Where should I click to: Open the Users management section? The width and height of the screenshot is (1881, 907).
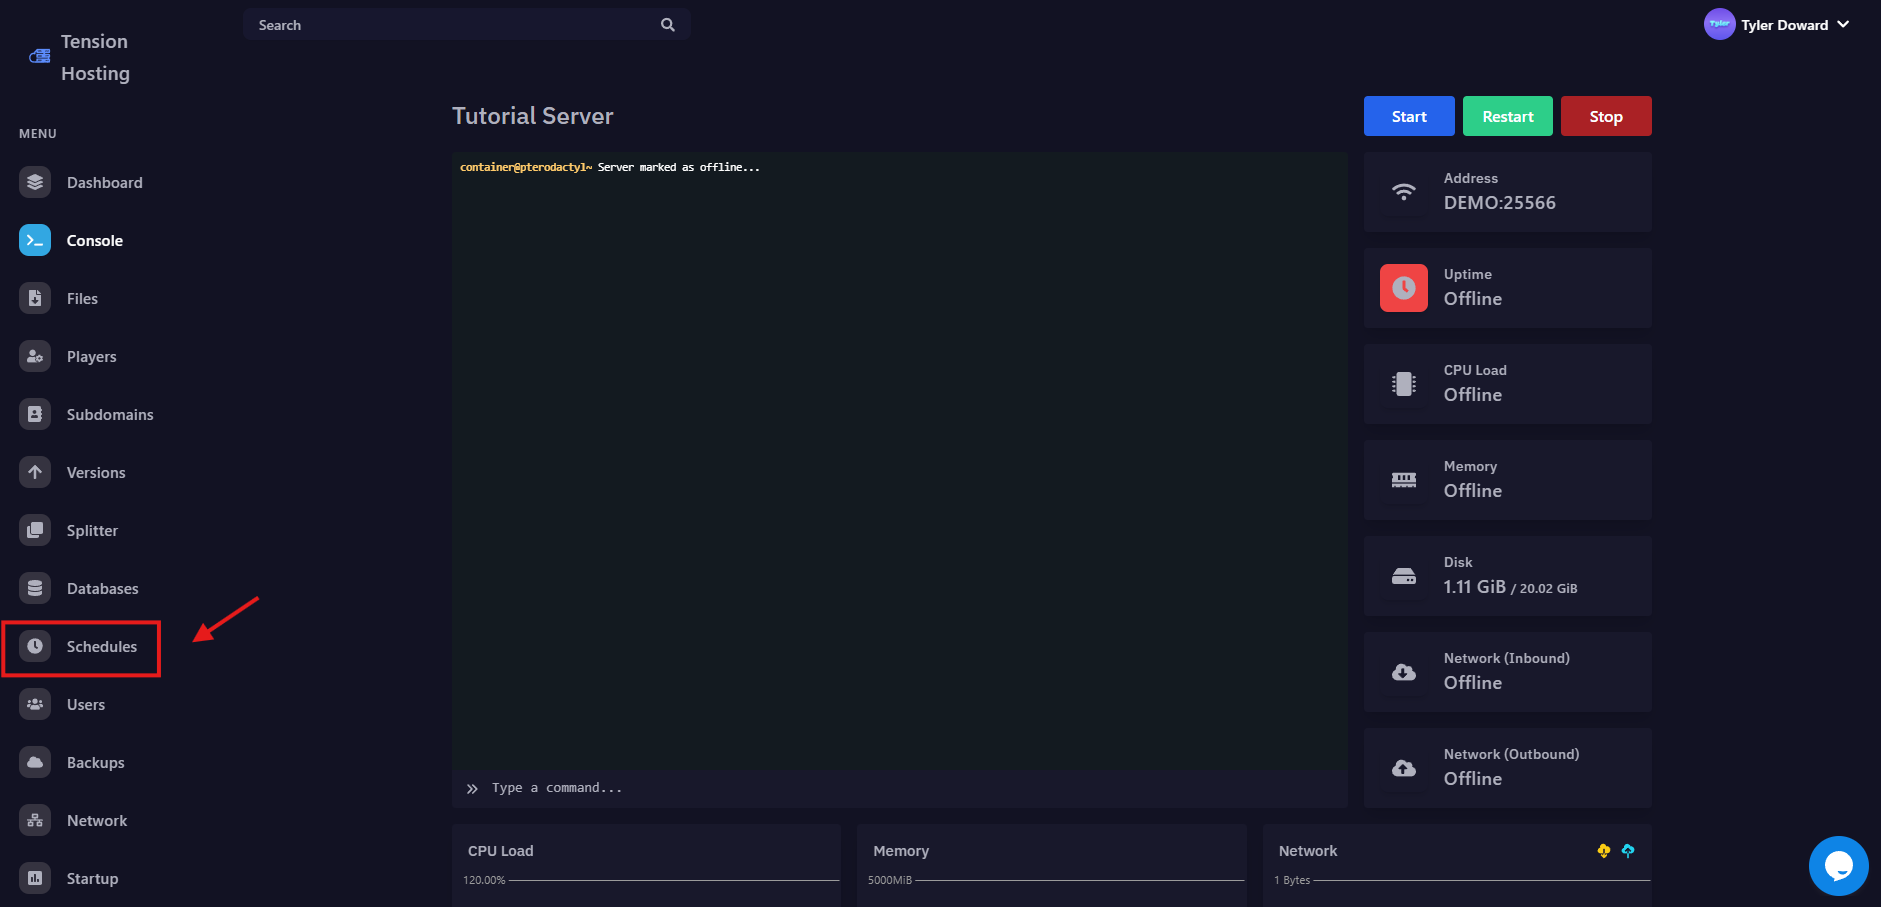click(x=85, y=704)
